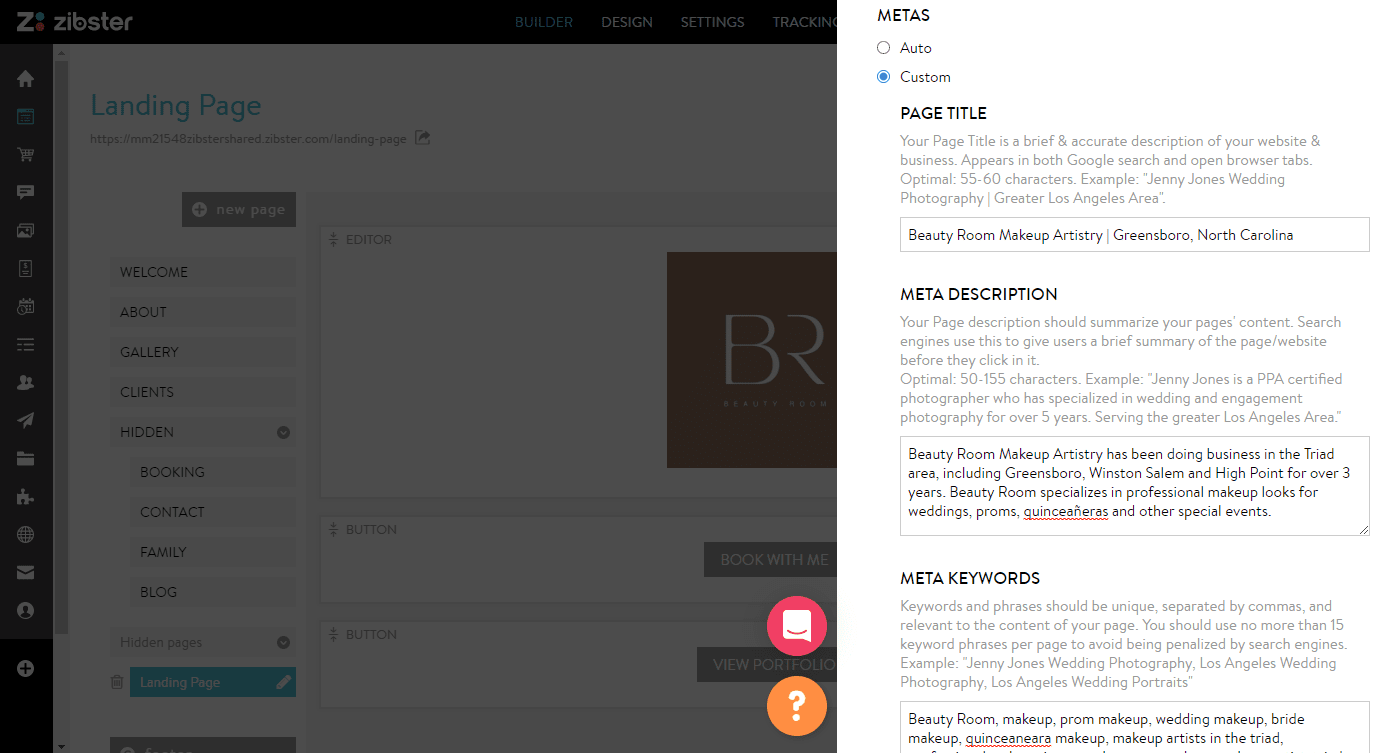Viewport: 1395px width, 753px height.
Task: Collapse the HIDDEN pages group
Action: point(282,431)
